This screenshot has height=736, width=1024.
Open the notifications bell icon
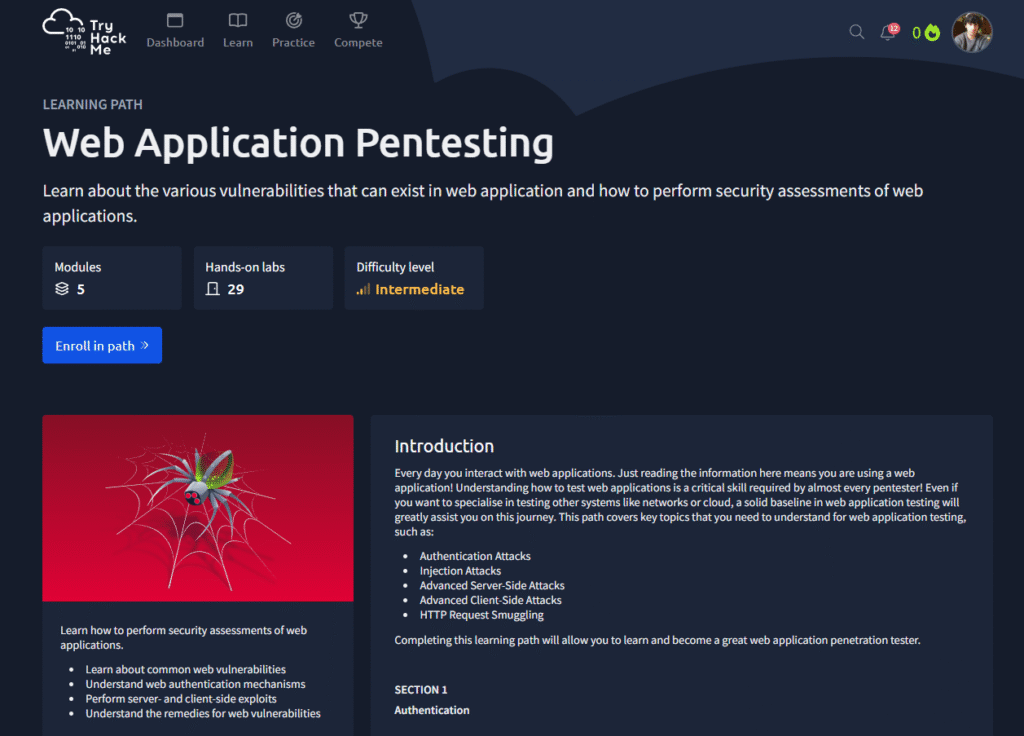tap(887, 32)
